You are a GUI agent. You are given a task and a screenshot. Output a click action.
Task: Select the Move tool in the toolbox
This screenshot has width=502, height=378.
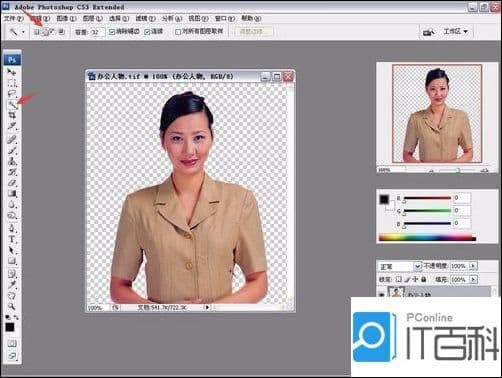(12, 72)
